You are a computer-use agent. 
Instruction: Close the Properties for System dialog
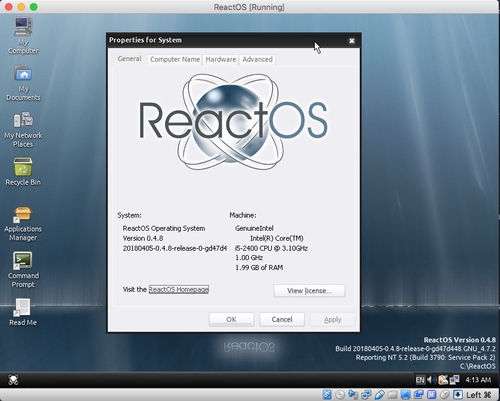tap(352, 41)
